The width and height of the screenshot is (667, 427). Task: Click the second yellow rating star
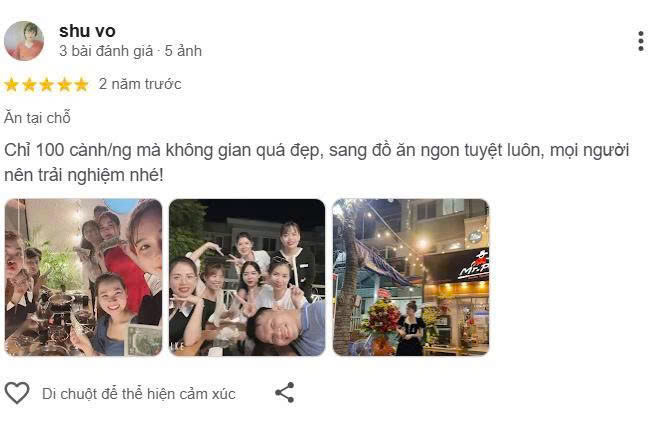pos(29,84)
